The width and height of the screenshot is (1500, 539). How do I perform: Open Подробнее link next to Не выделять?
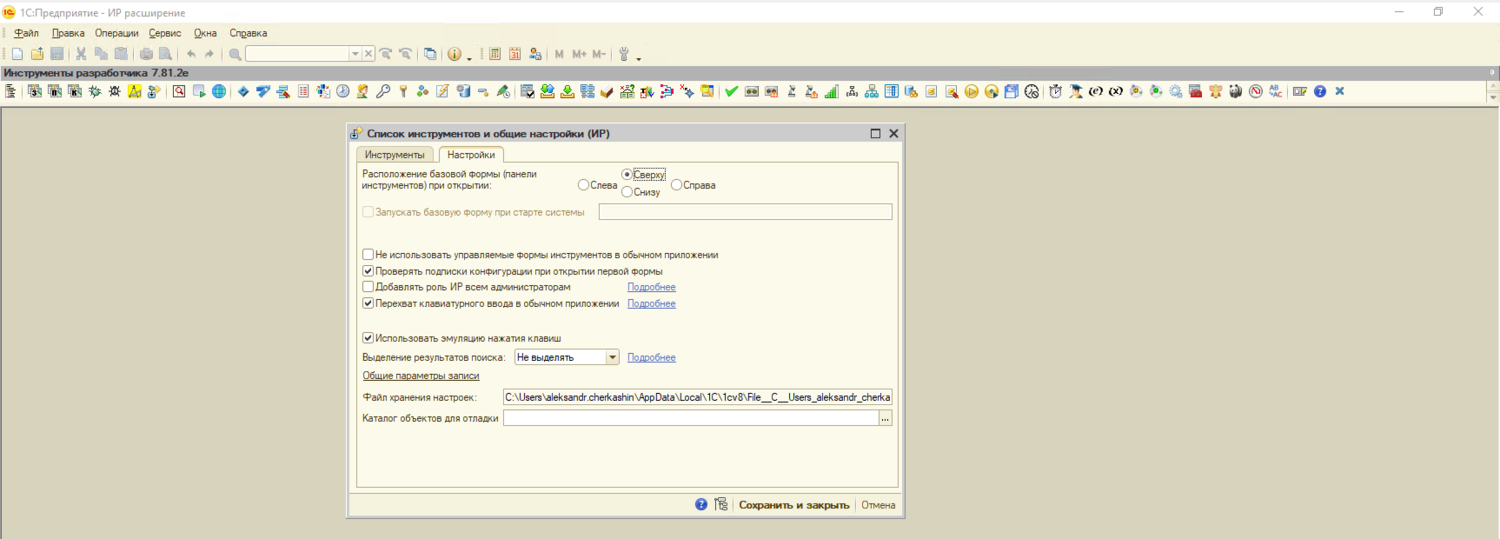click(x=651, y=357)
